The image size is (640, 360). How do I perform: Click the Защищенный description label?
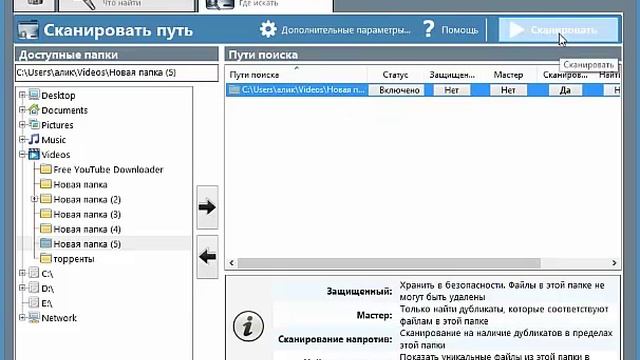(x=359, y=291)
